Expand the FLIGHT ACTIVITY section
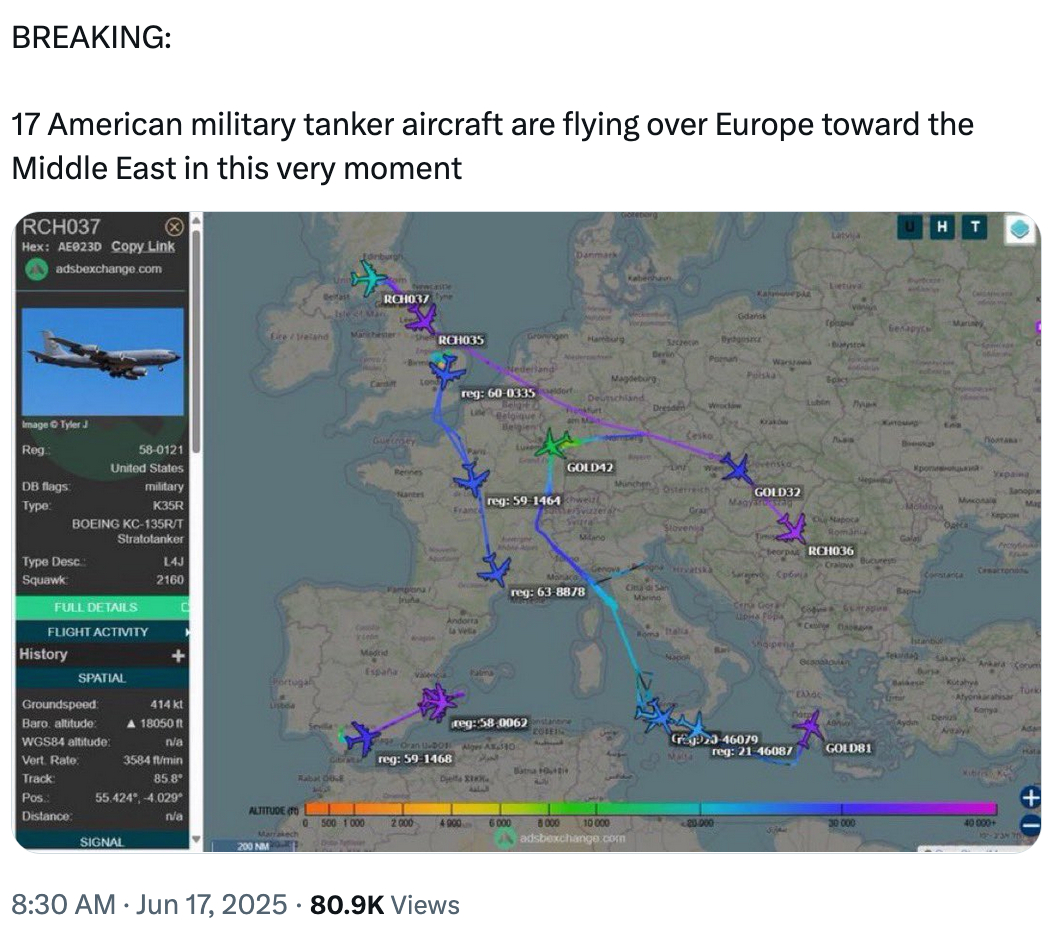The width and height of the screenshot is (1064, 942). [x=98, y=632]
